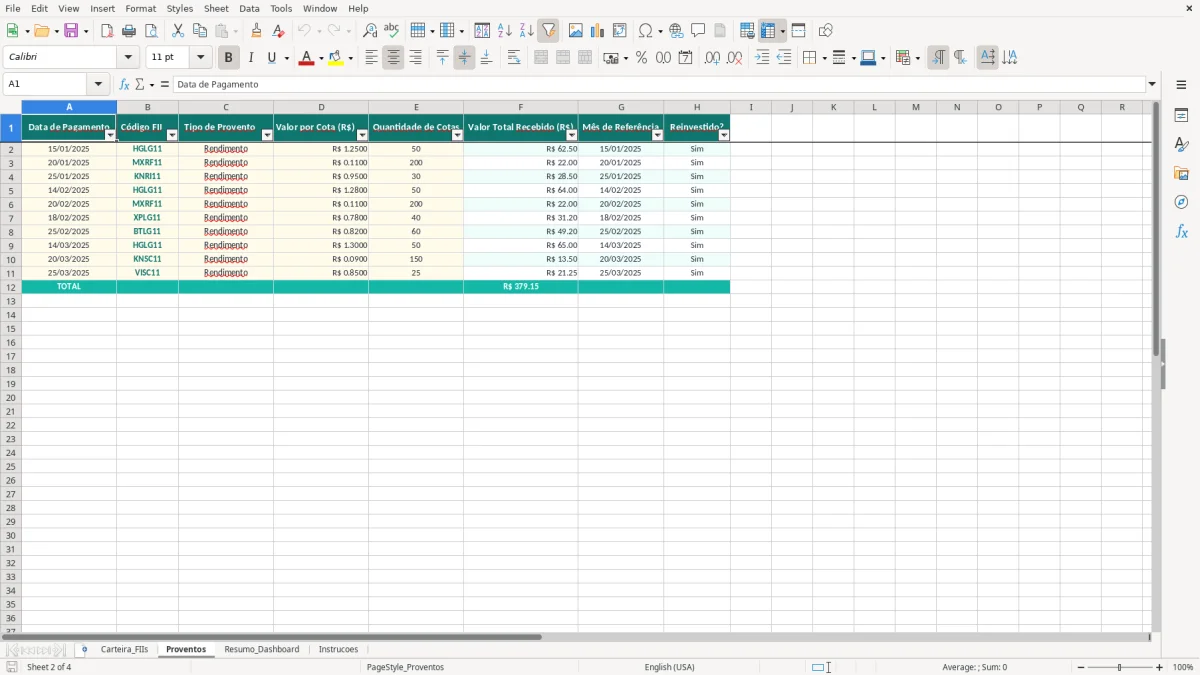Click the English (USA) language status
This screenshot has height=675, width=1200.
pyautogui.click(x=669, y=667)
